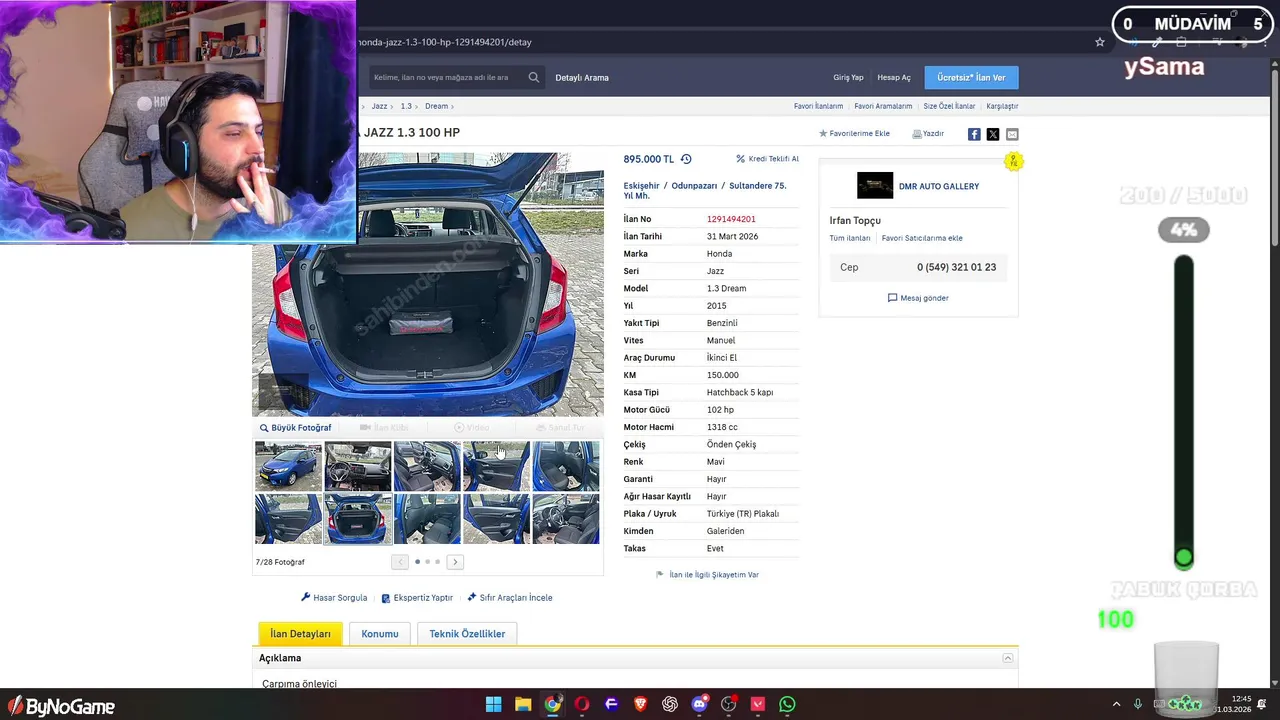Screen dimensions: 1280x720
Task: Open Tüm ilanları of seller
Action: click(x=850, y=238)
